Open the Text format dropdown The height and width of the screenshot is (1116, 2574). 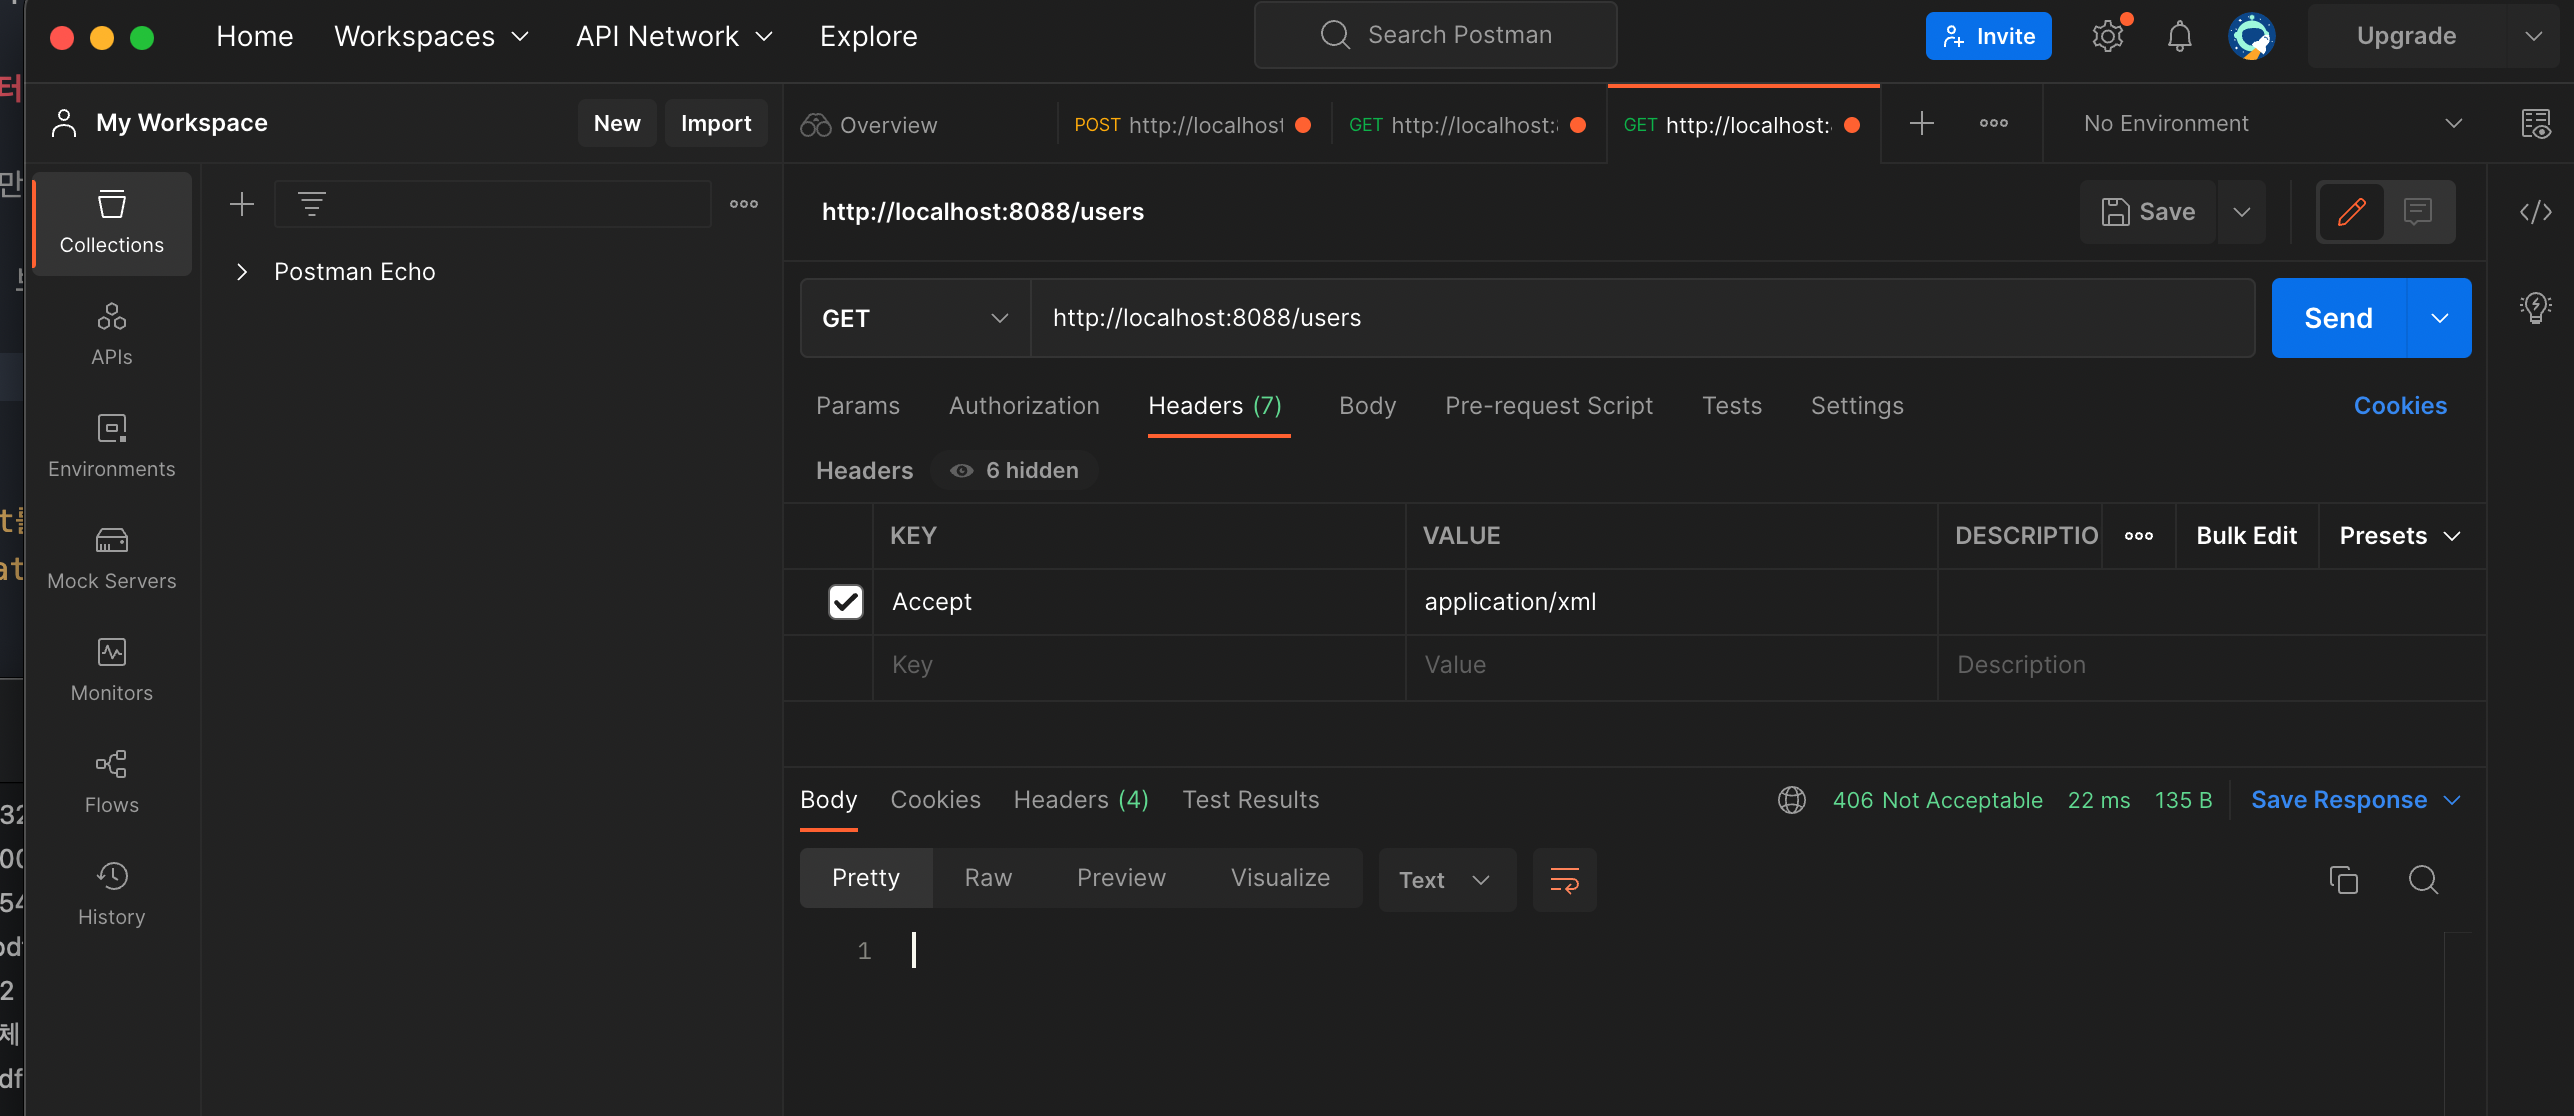click(1446, 880)
